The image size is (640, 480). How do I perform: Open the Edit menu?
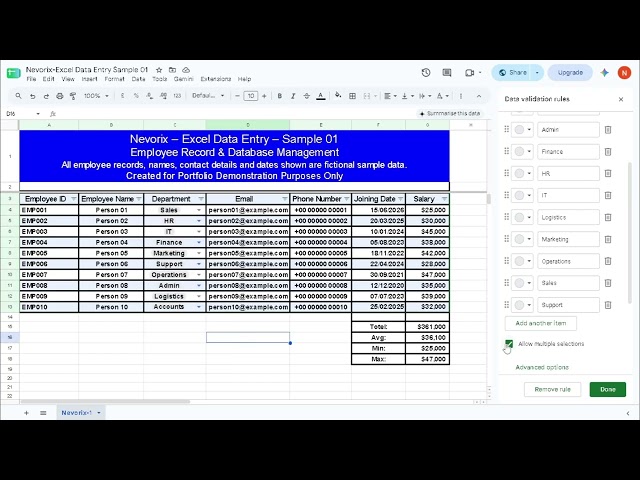(49, 79)
